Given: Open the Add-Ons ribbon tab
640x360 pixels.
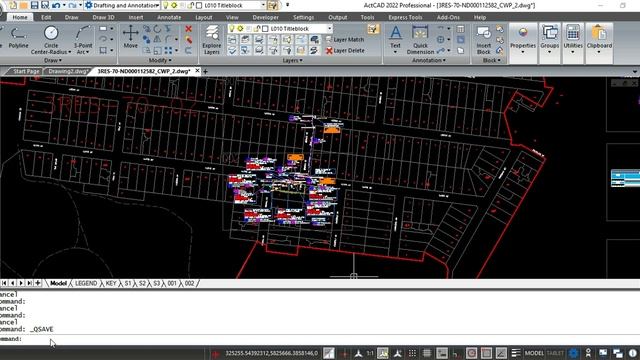Looking at the screenshot, I should (x=448, y=17).
